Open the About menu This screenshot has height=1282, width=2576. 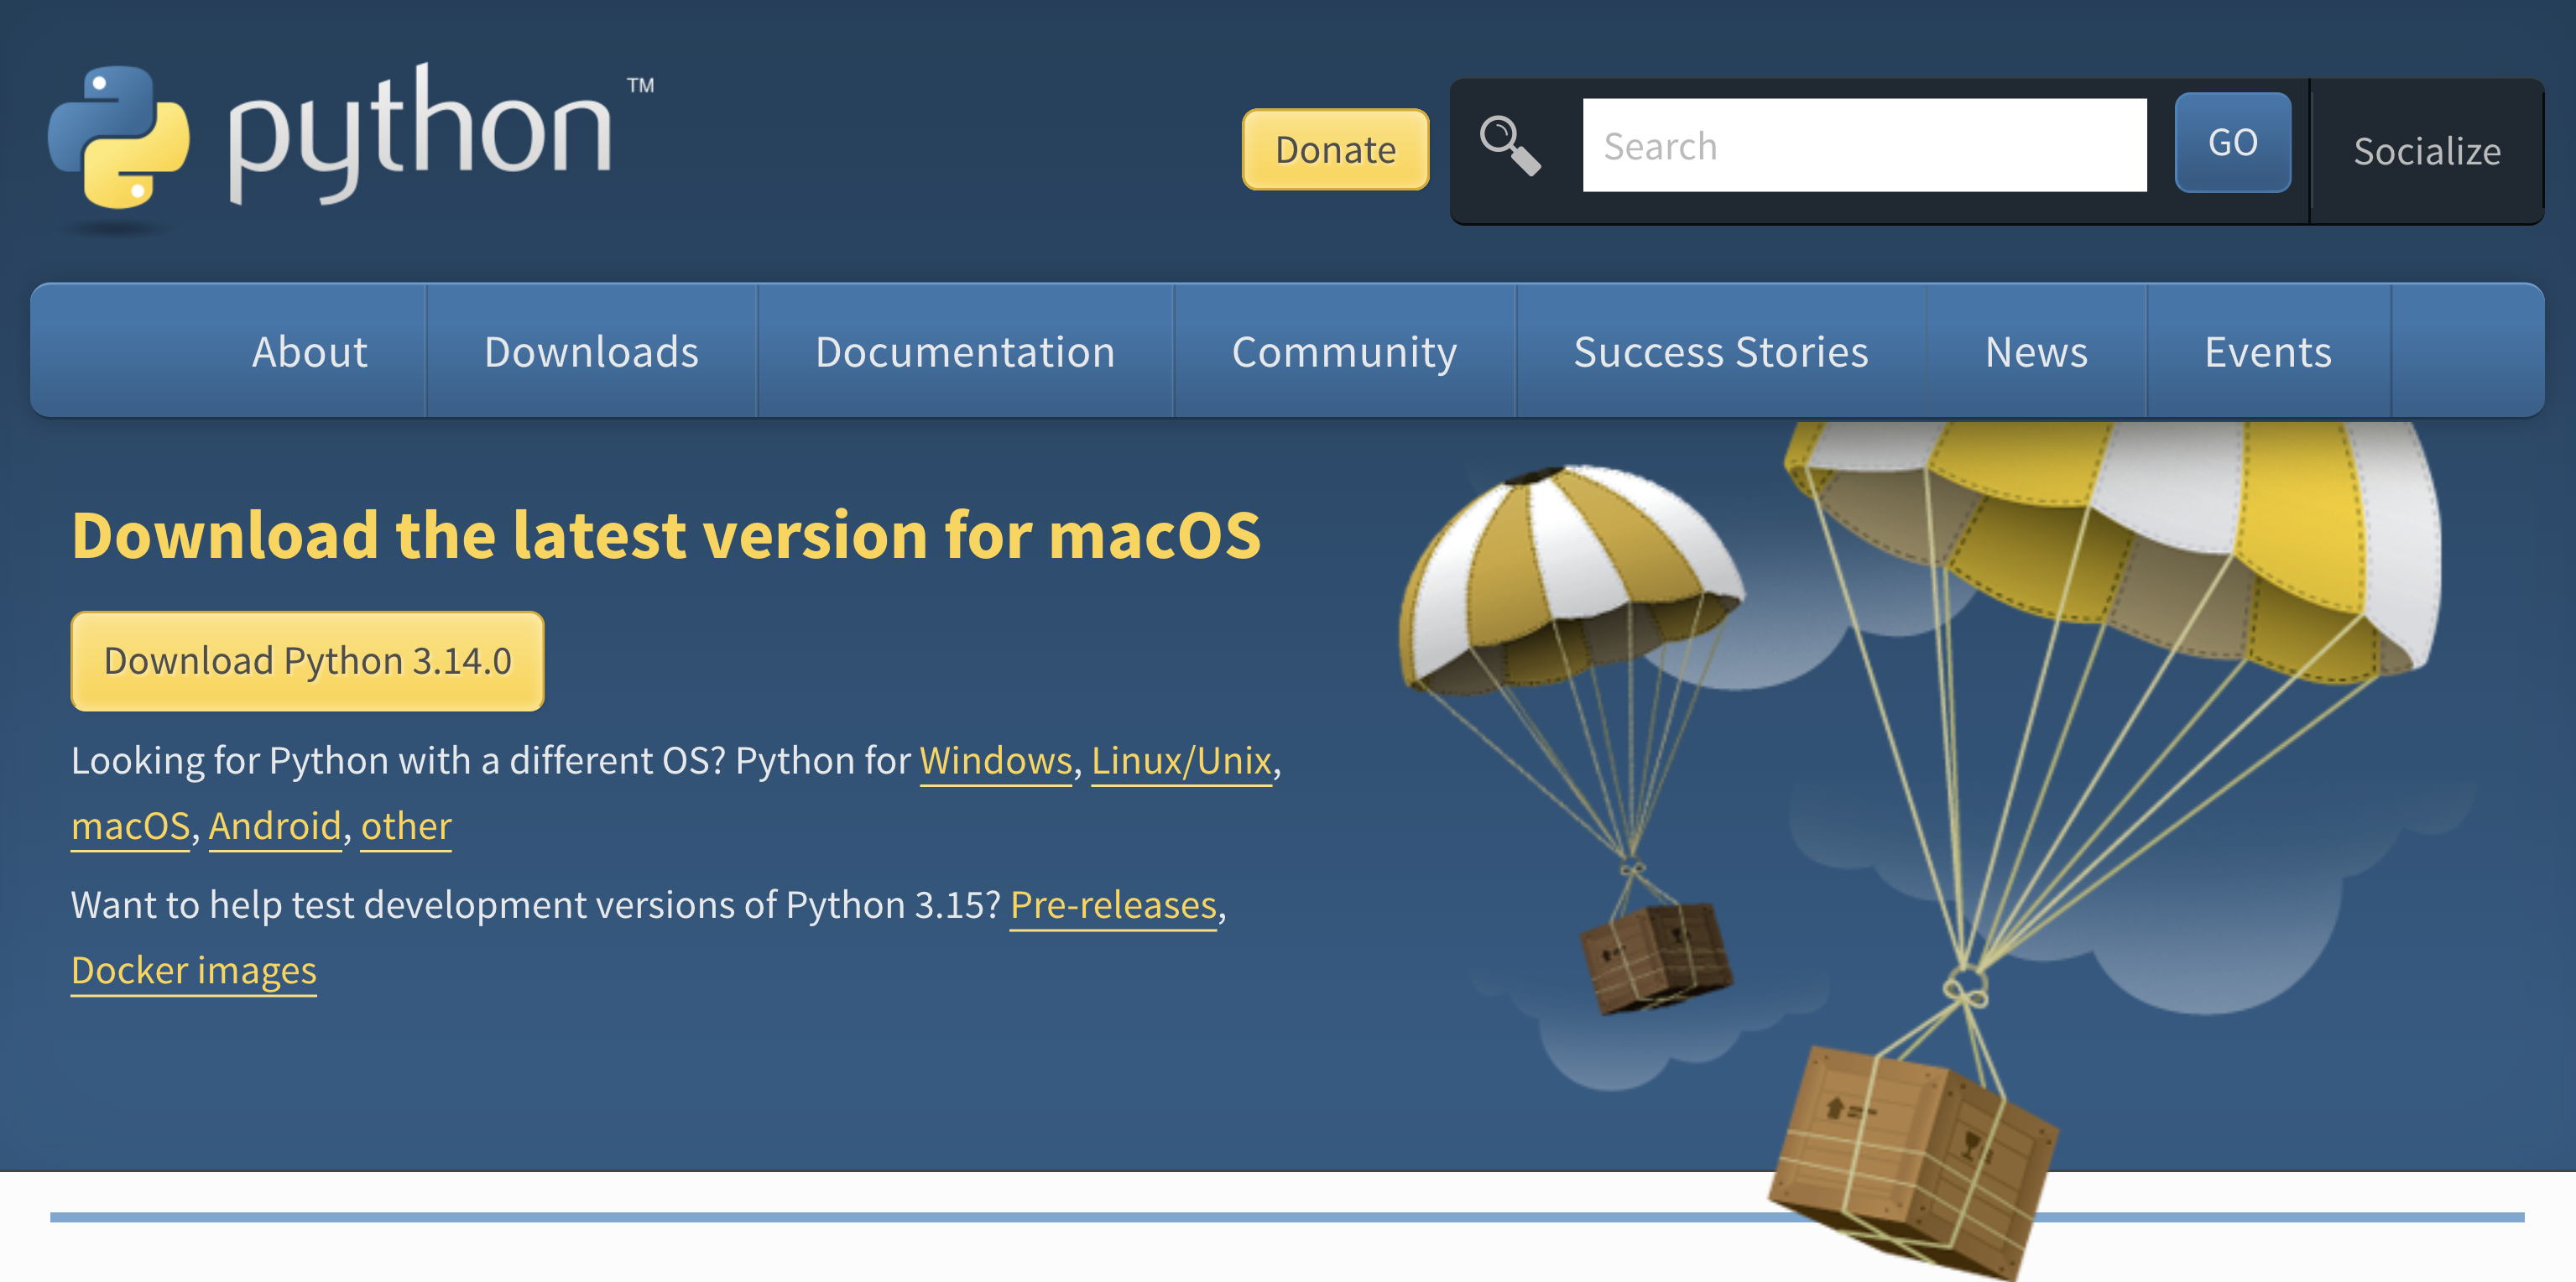click(309, 352)
